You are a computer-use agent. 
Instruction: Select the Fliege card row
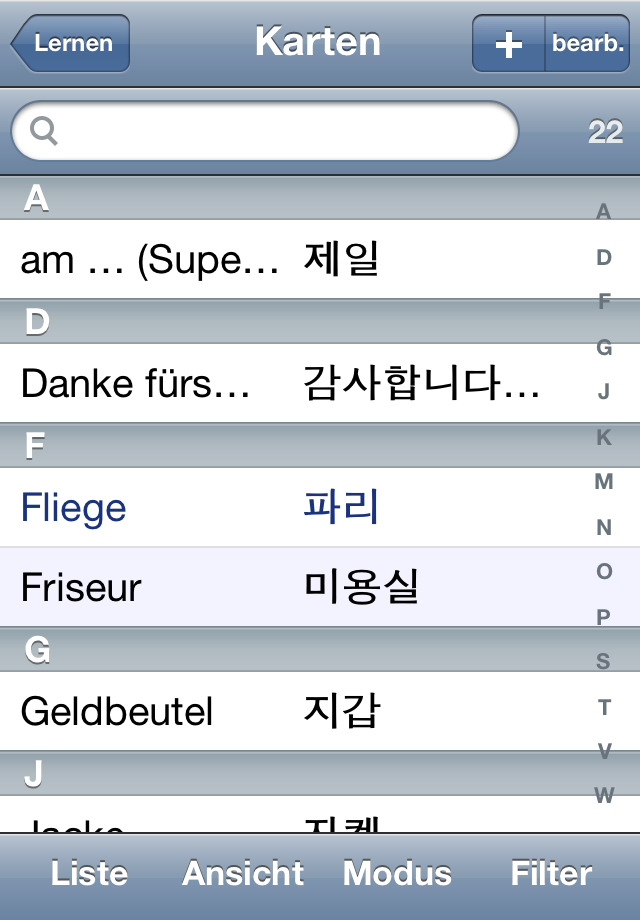pos(293,507)
